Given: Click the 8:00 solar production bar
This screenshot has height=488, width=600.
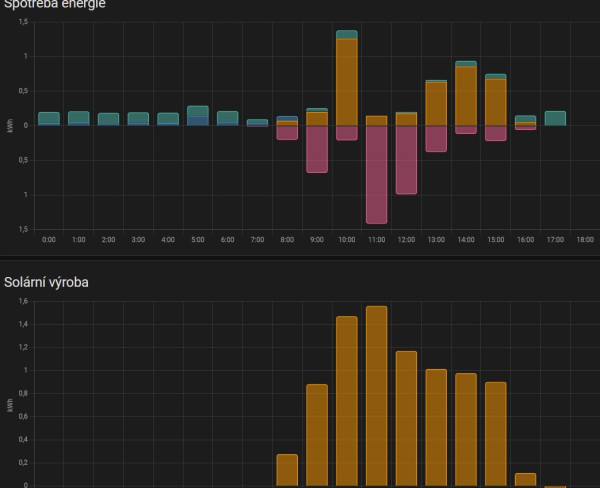Looking at the screenshot, I should coord(287,470).
